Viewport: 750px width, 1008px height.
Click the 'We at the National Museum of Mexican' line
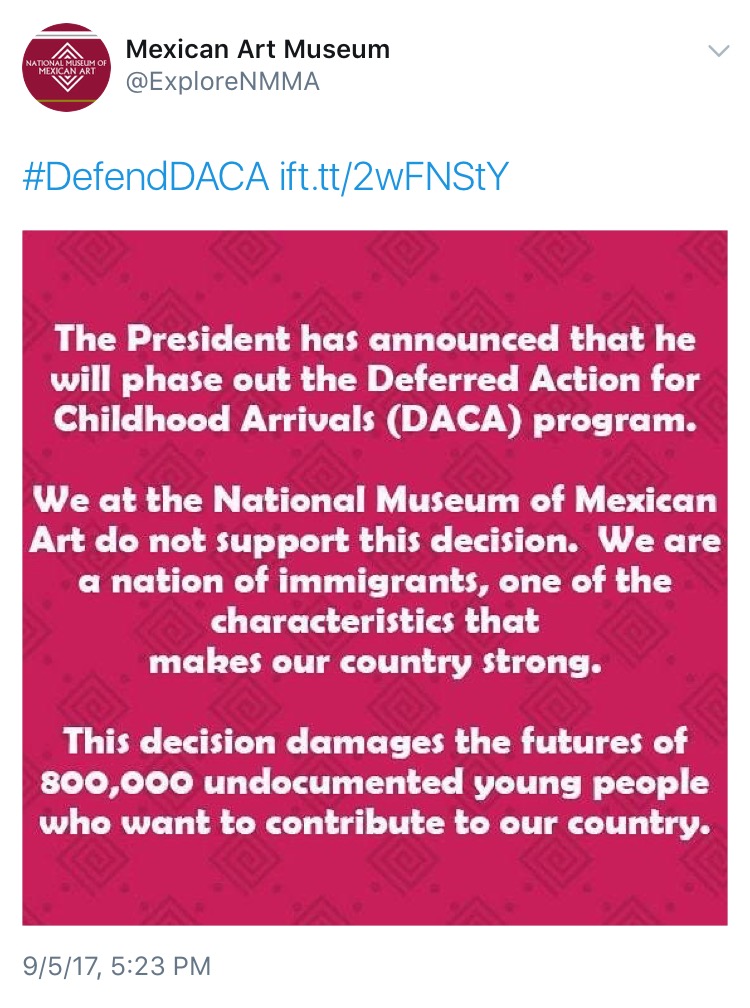pos(375,500)
